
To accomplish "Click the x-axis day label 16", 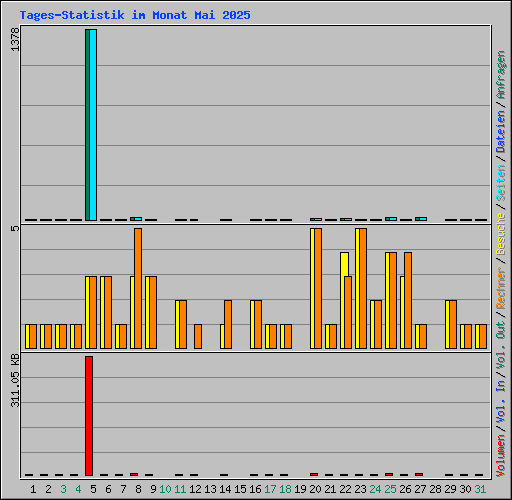I will tap(255, 489).
